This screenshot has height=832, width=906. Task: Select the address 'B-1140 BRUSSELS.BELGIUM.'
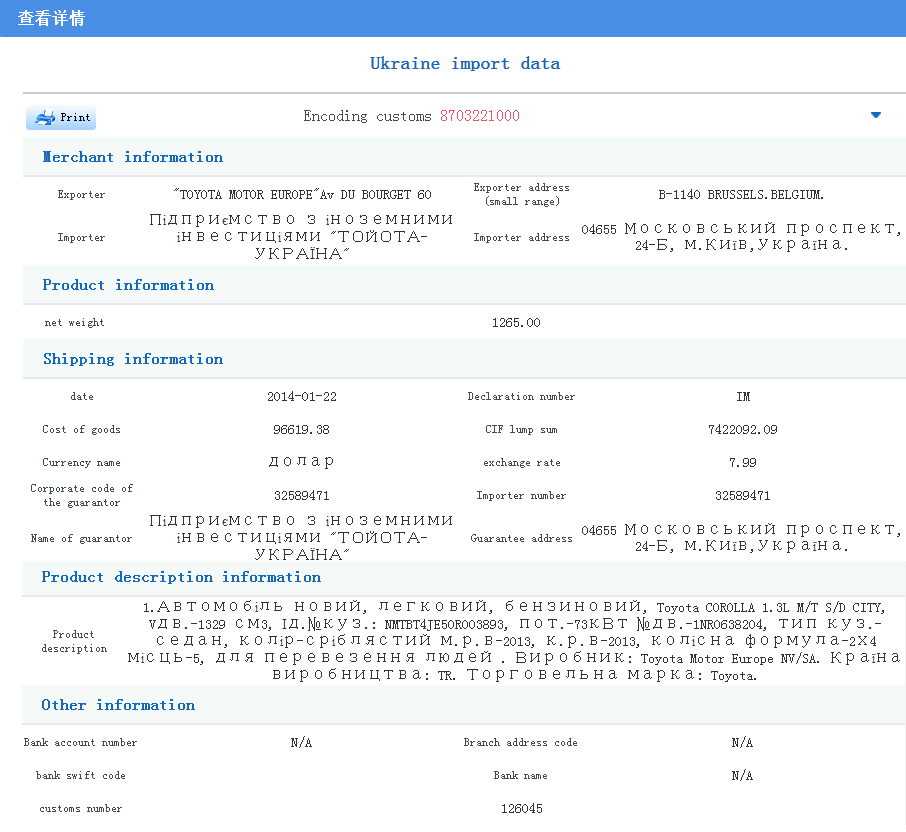point(741,195)
